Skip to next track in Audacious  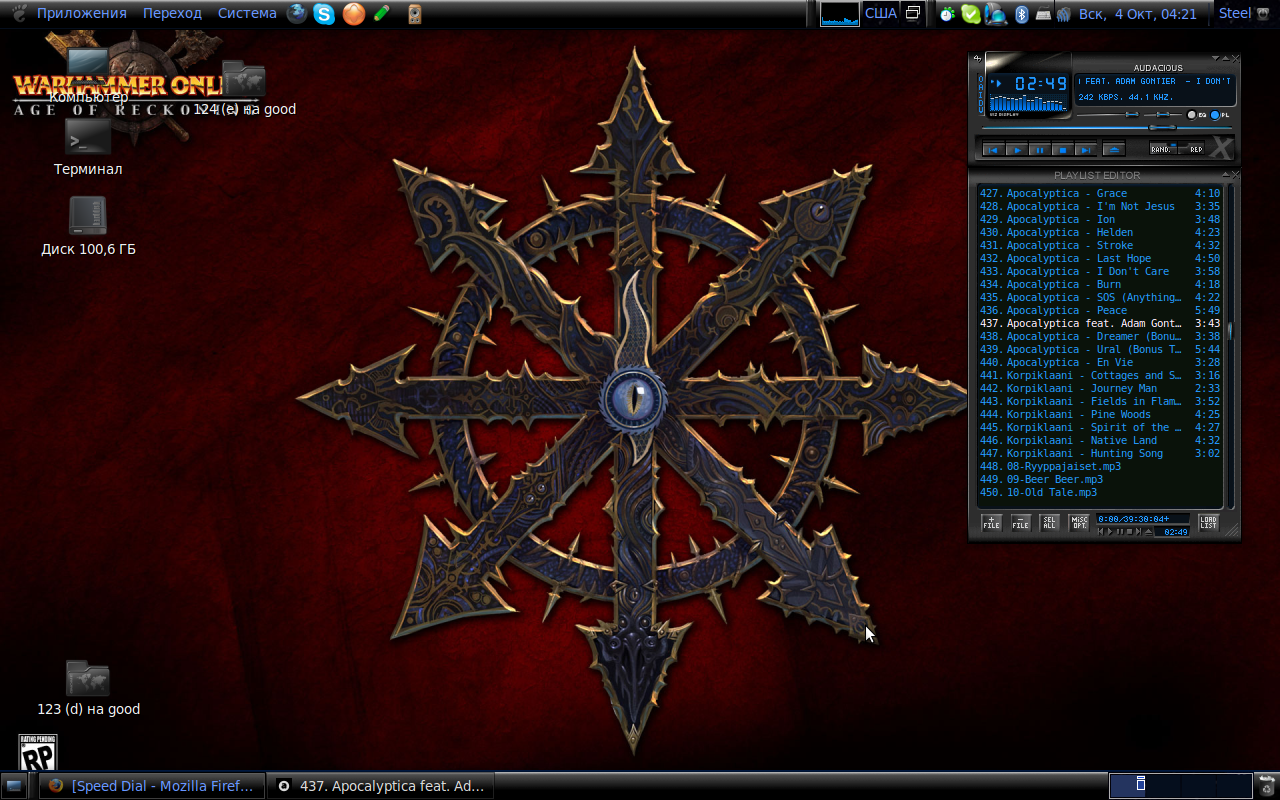(1085, 150)
